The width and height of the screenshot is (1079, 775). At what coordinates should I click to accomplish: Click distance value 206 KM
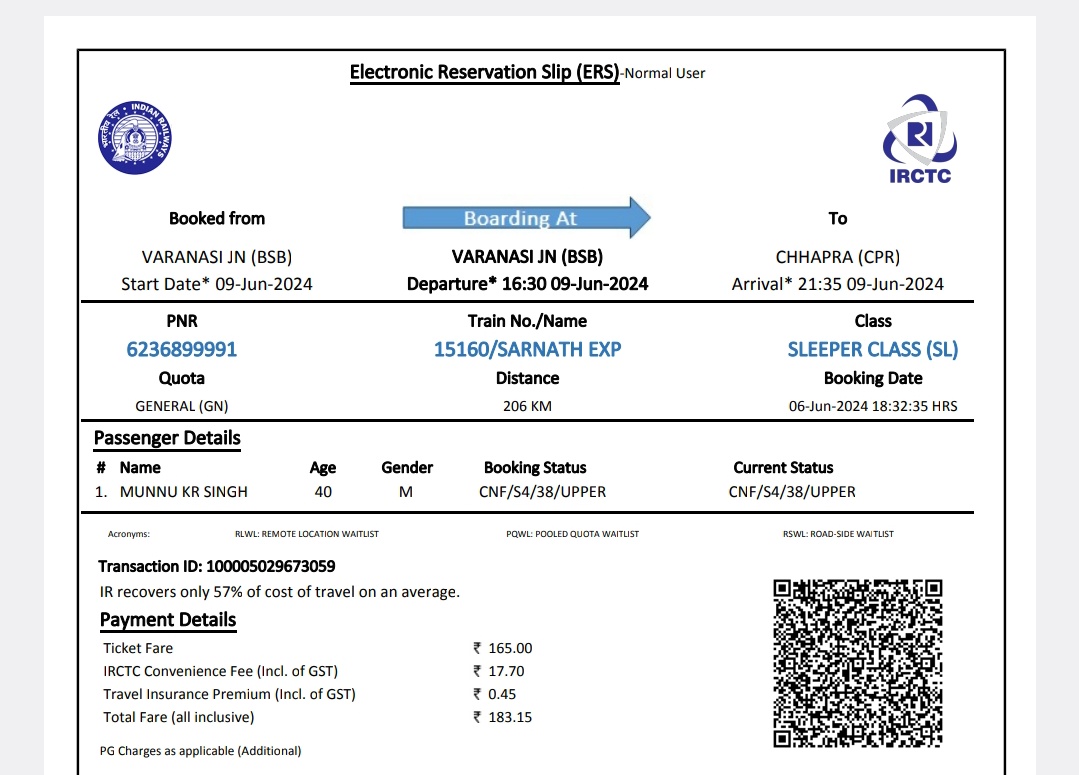point(527,406)
